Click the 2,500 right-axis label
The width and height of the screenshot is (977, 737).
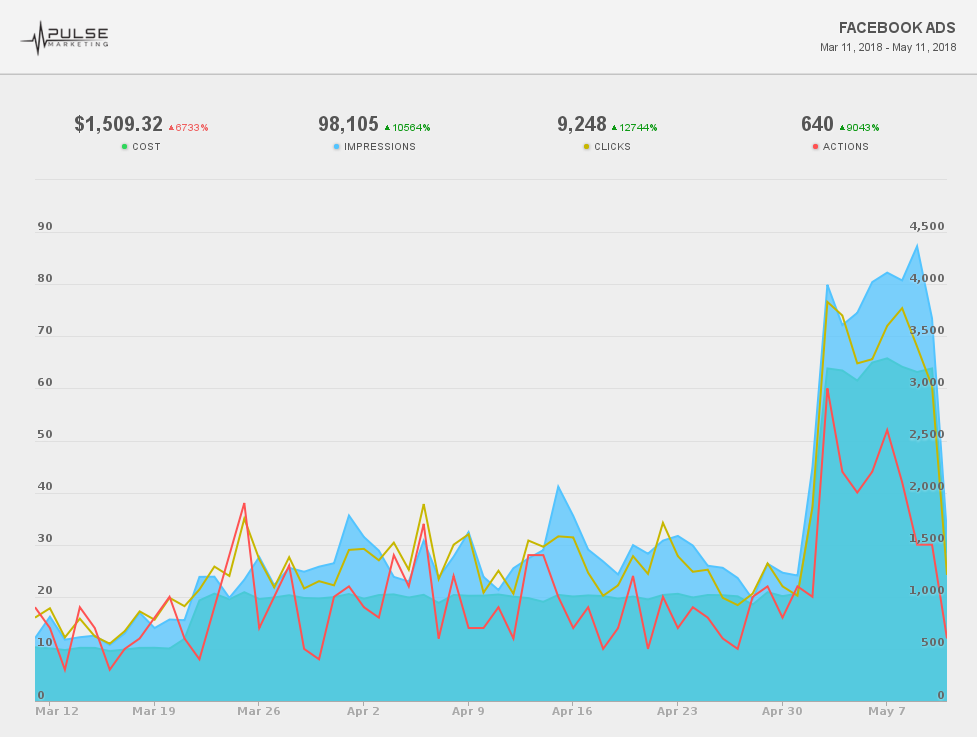click(x=927, y=435)
